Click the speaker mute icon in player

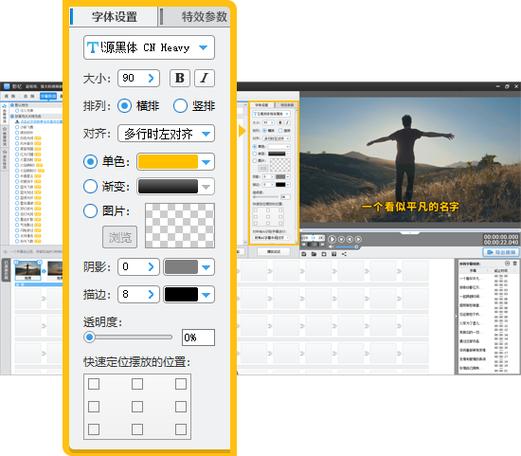coord(331,247)
